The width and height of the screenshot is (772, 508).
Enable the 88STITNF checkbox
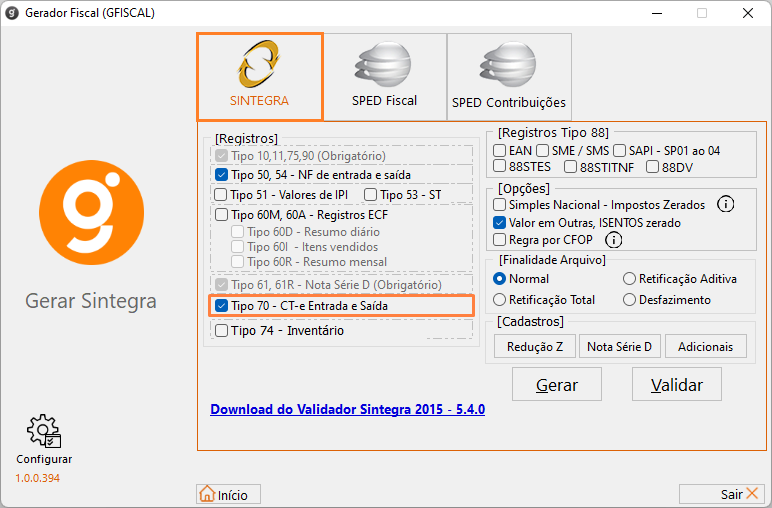[x=570, y=167]
